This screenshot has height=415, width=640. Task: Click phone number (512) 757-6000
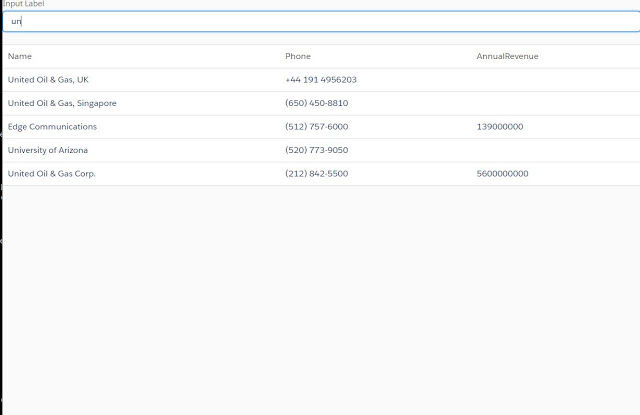pyautogui.click(x=317, y=127)
